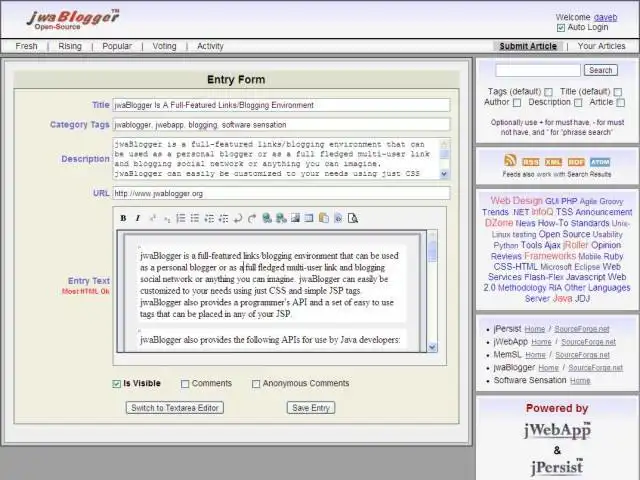This screenshot has height=480, width=640.
Task: Click in the Title input field
Action: [281, 105]
